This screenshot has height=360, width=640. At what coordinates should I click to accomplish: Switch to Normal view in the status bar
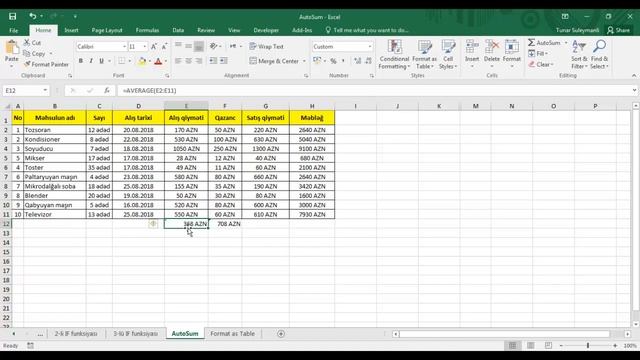[x=513, y=346]
